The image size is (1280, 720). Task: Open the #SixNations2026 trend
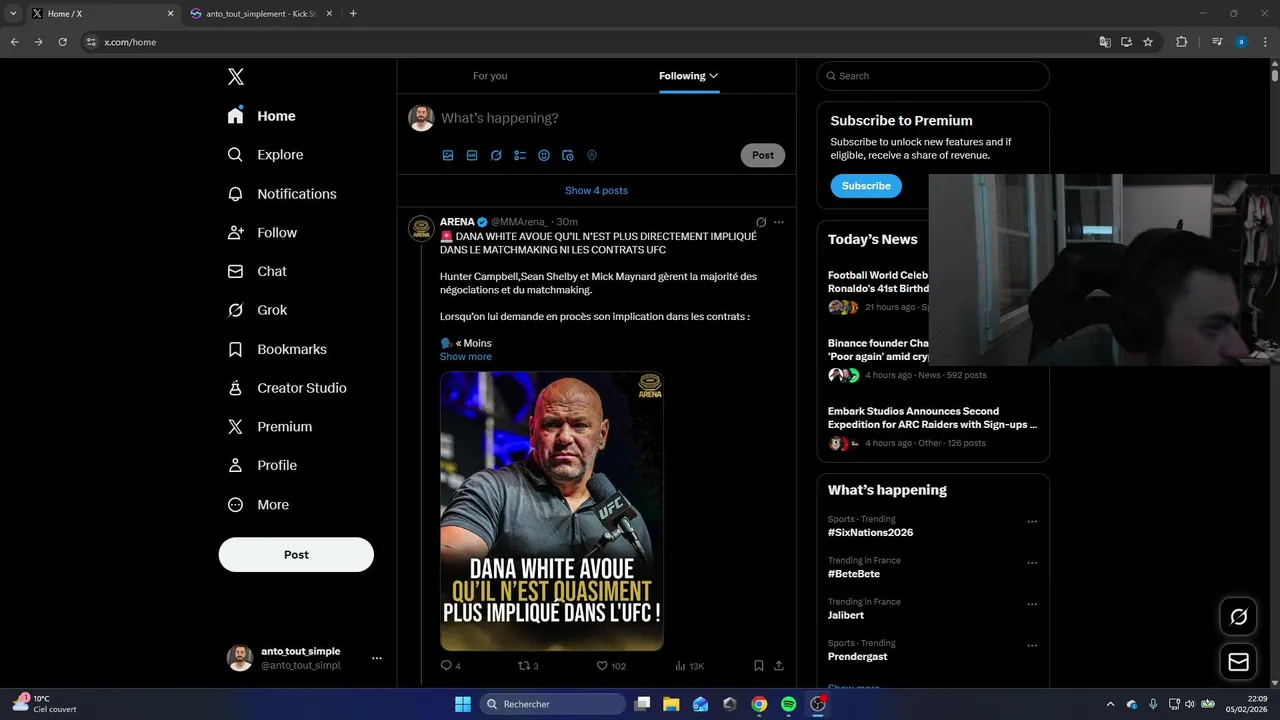pyautogui.click(x=870, y=532)
